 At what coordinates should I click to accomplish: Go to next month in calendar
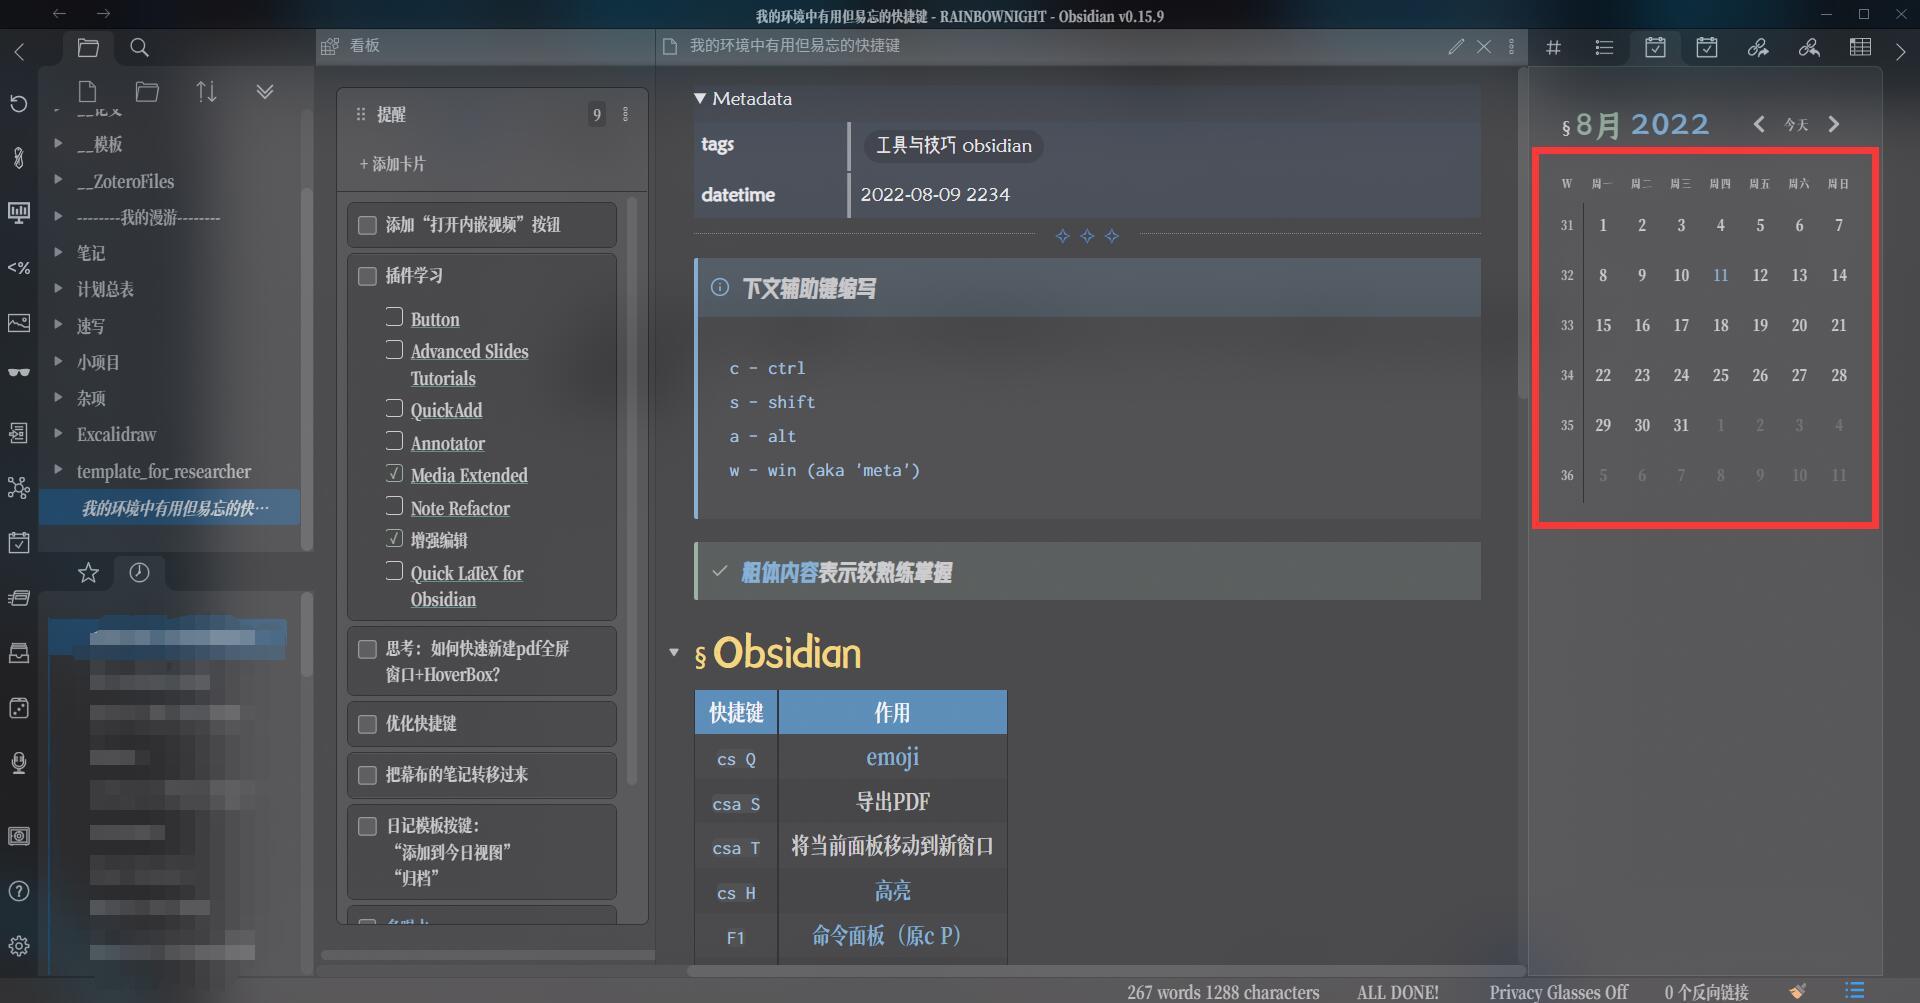tap(1833, 124)
